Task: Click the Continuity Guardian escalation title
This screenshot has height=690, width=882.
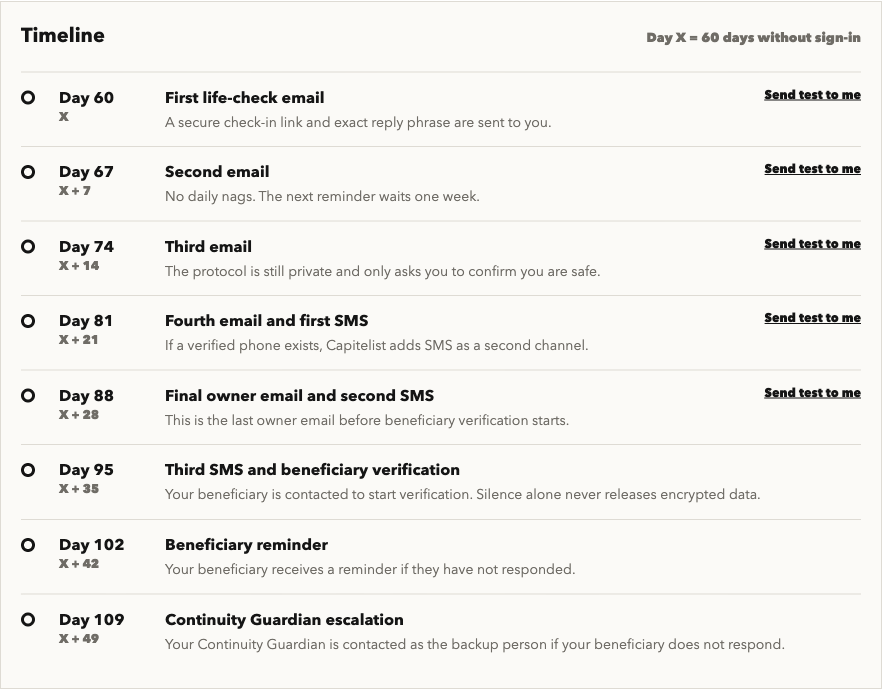Action: tap(284, 620)
